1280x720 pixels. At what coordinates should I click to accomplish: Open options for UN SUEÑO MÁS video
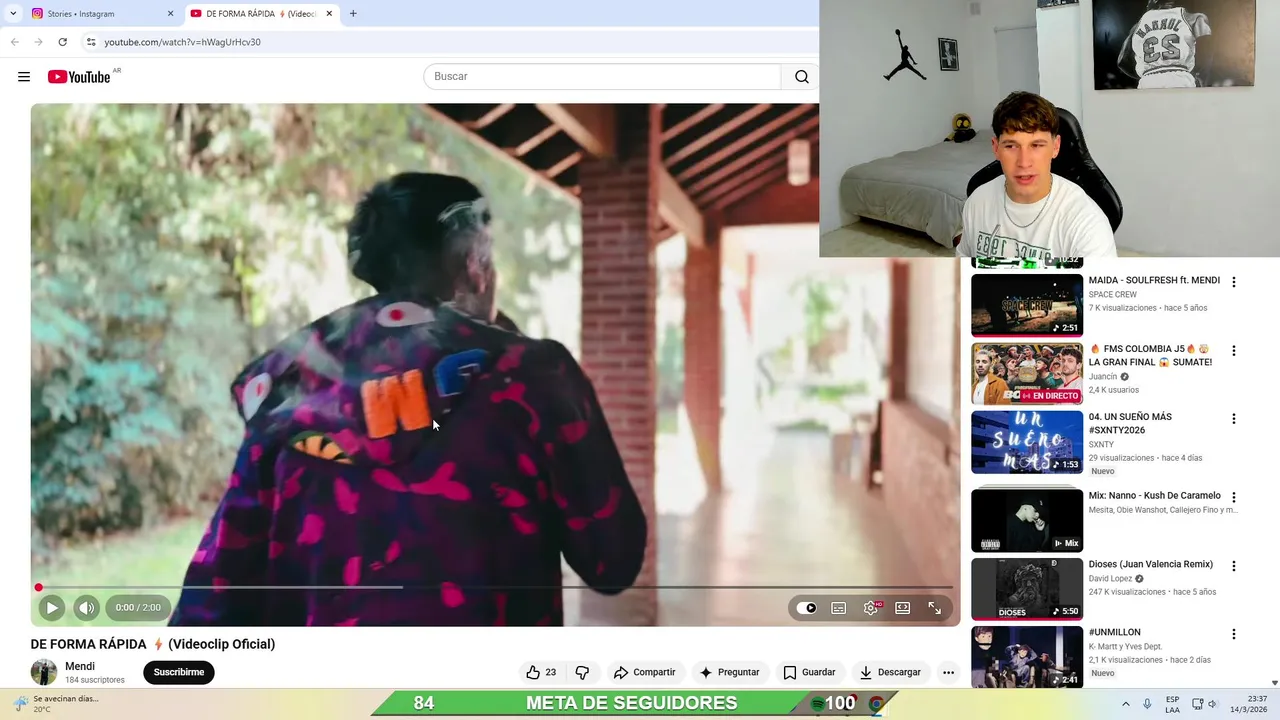pyautogui.click(x=1233, y=419)
